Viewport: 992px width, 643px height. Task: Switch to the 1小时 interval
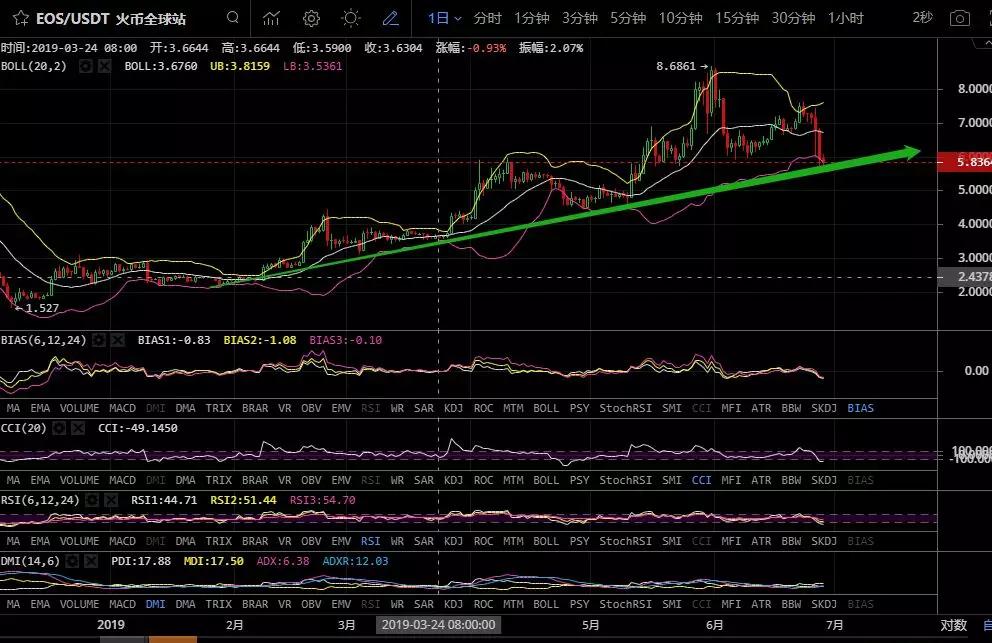click(846, 18)
